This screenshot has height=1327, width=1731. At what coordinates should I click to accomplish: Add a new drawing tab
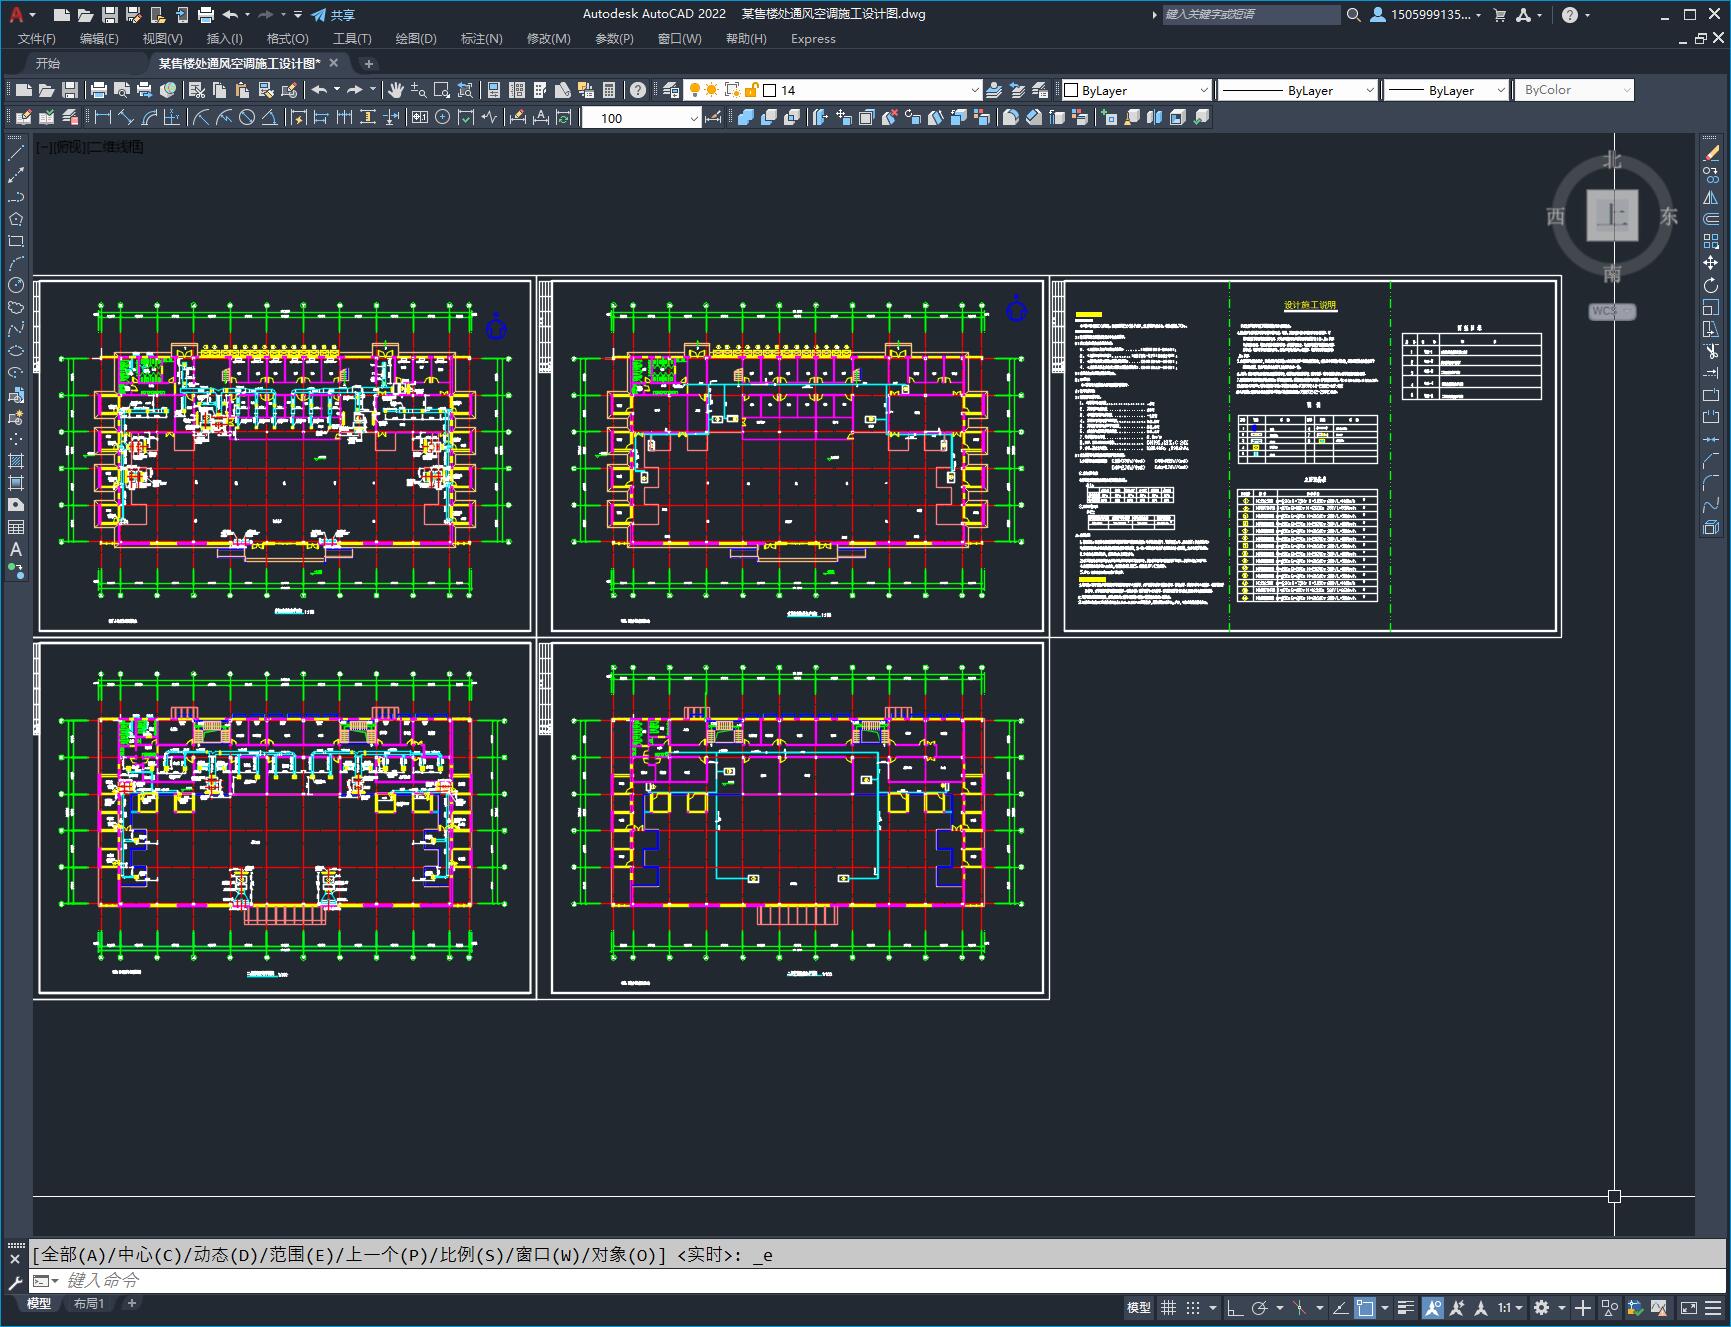(368, 63)
